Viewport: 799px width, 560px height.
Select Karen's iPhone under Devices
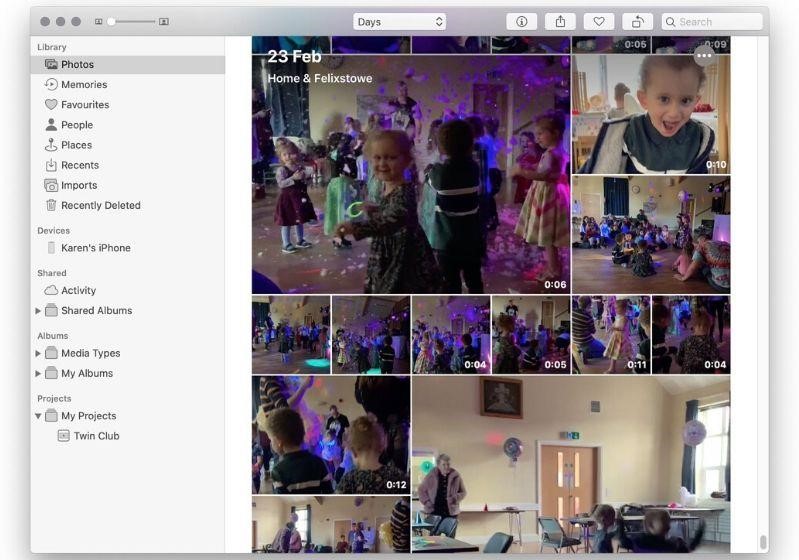point(128,248)
